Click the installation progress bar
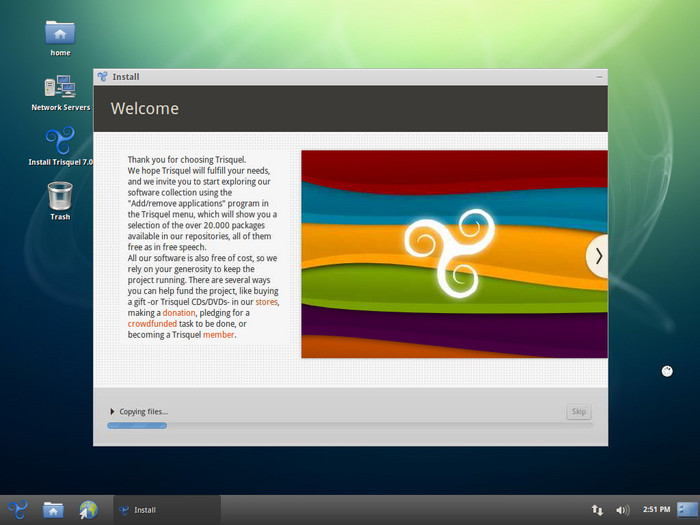This screenshot has width=700, height=525. tap(350, 426)
